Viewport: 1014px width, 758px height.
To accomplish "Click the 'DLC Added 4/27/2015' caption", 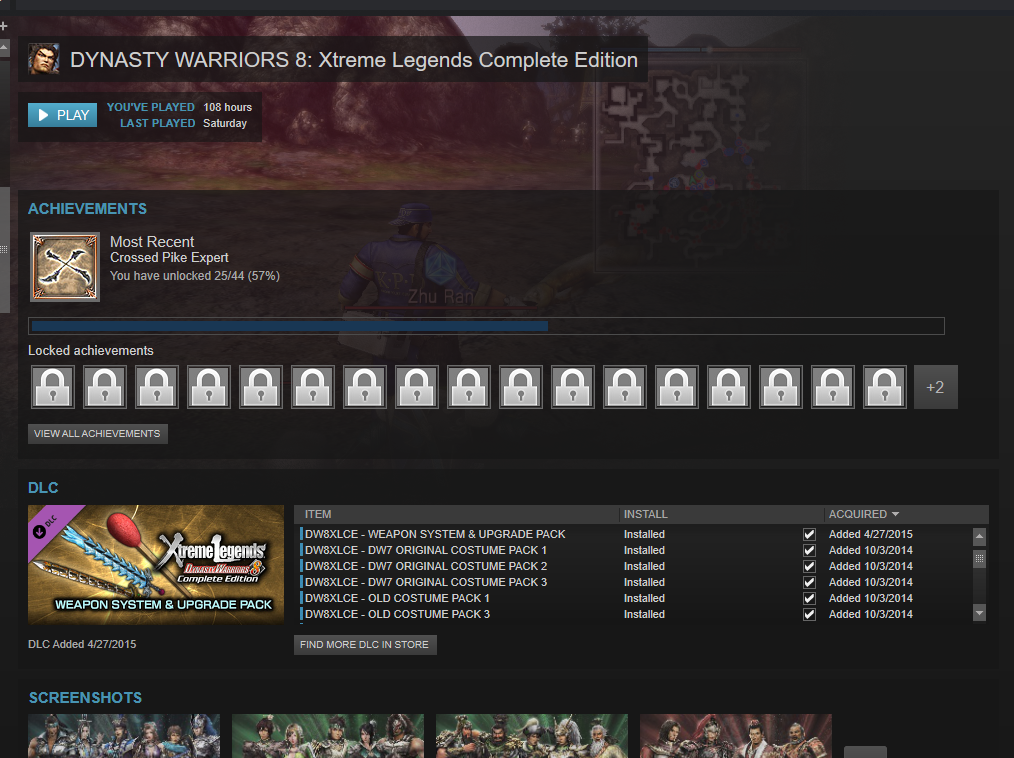I will click(x=82, y=644).
